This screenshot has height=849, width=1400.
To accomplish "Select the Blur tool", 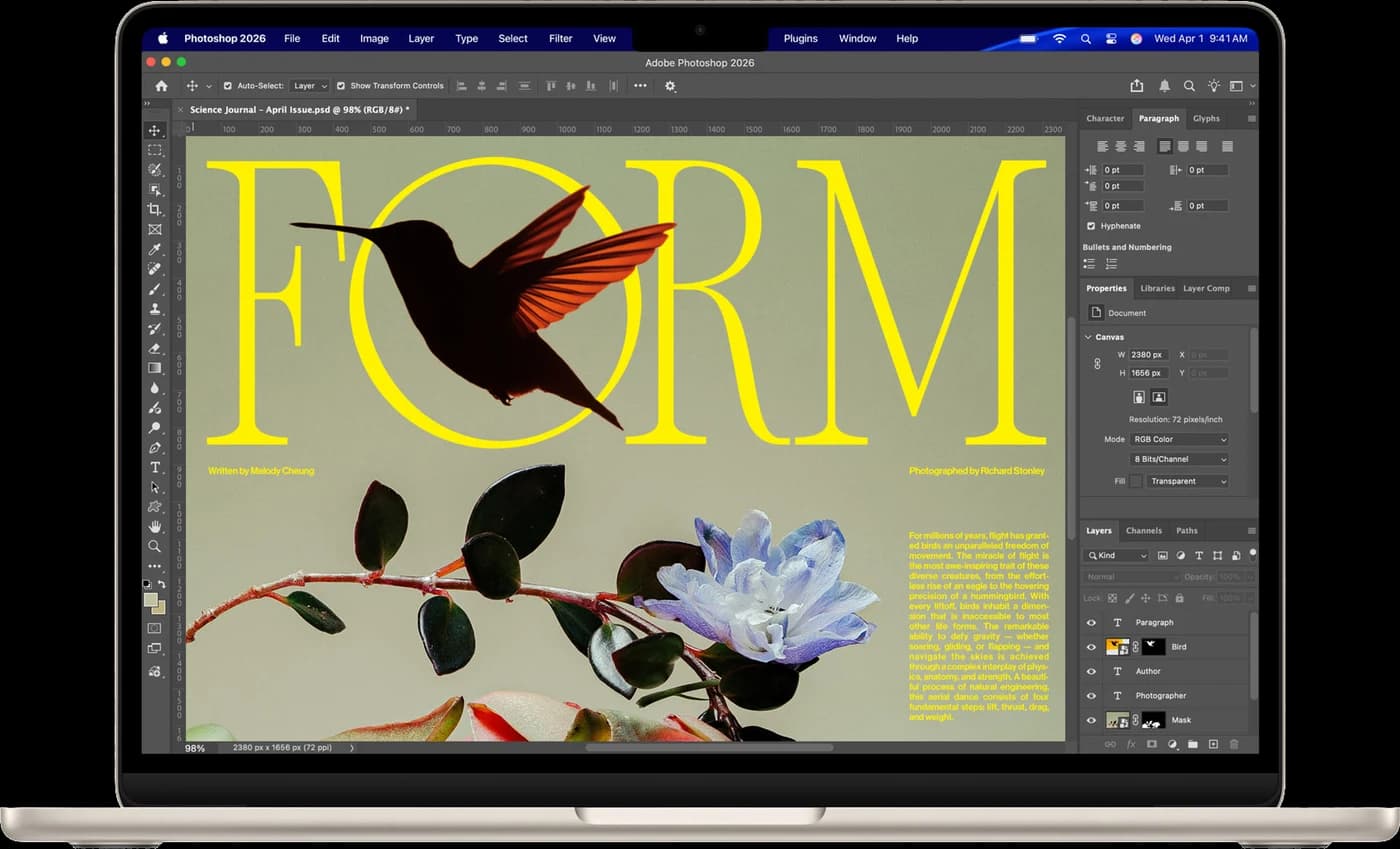I will pyautogui.click(x=154, y=388).
